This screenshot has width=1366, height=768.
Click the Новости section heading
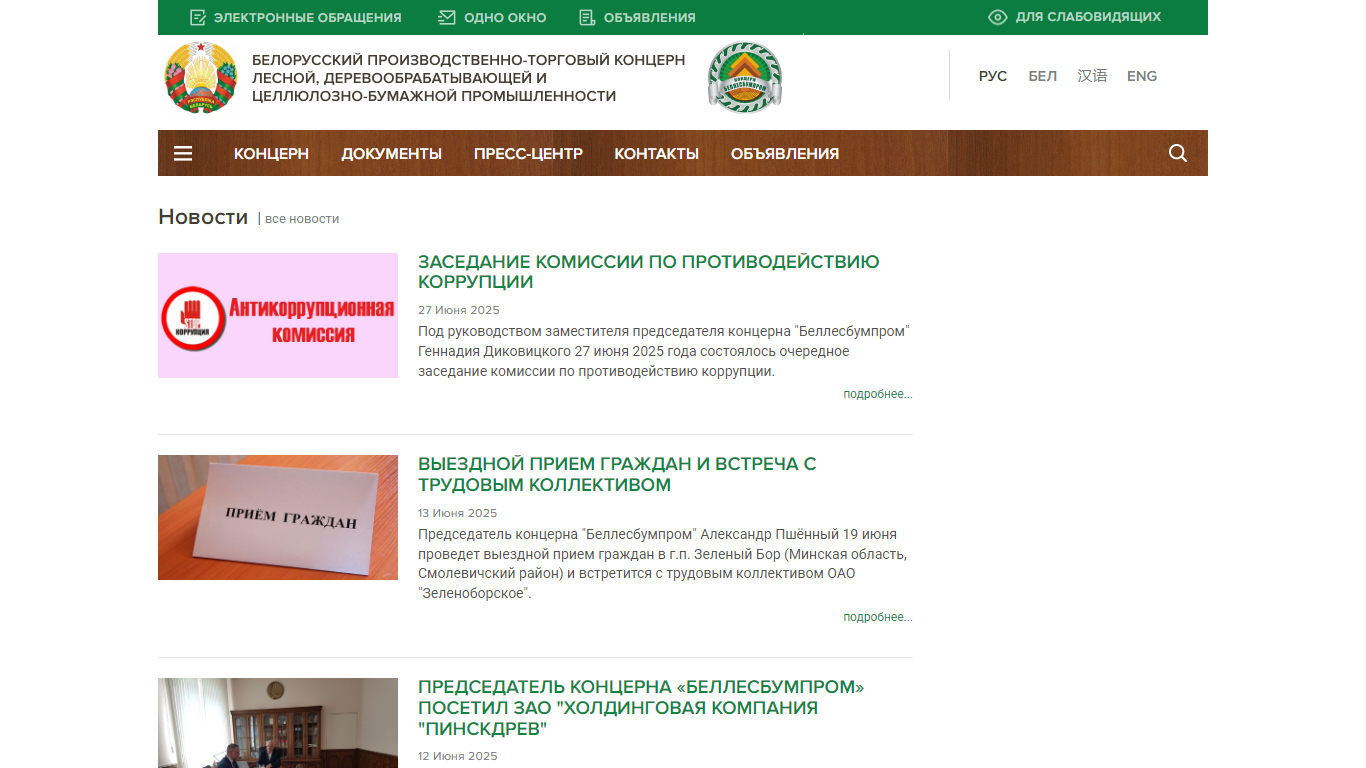[x=203, y=217]
